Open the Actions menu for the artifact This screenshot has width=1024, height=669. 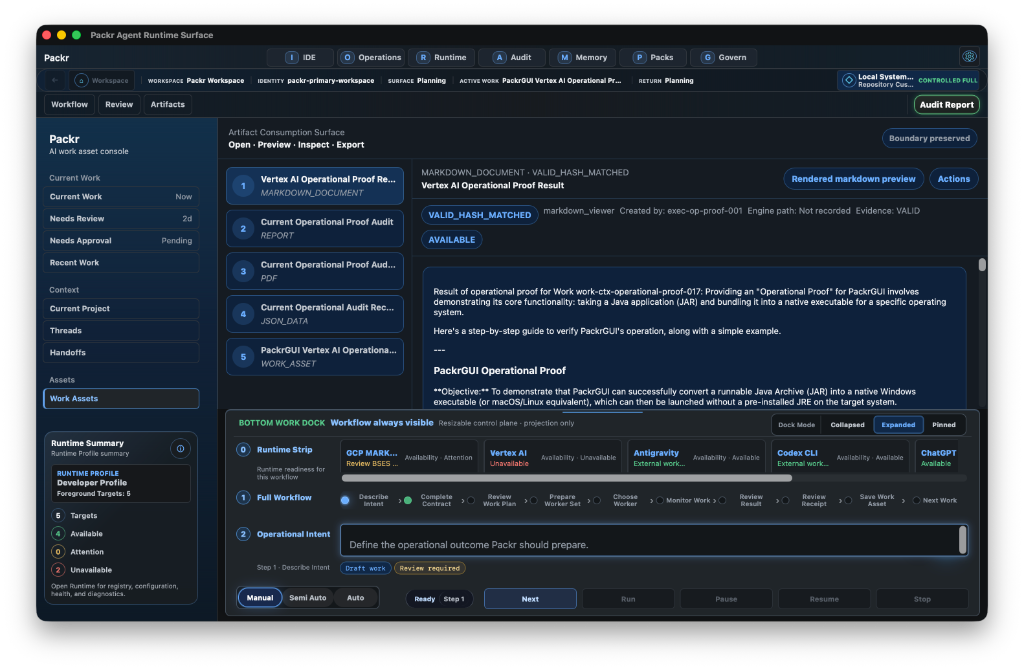(x=953, y=179)
